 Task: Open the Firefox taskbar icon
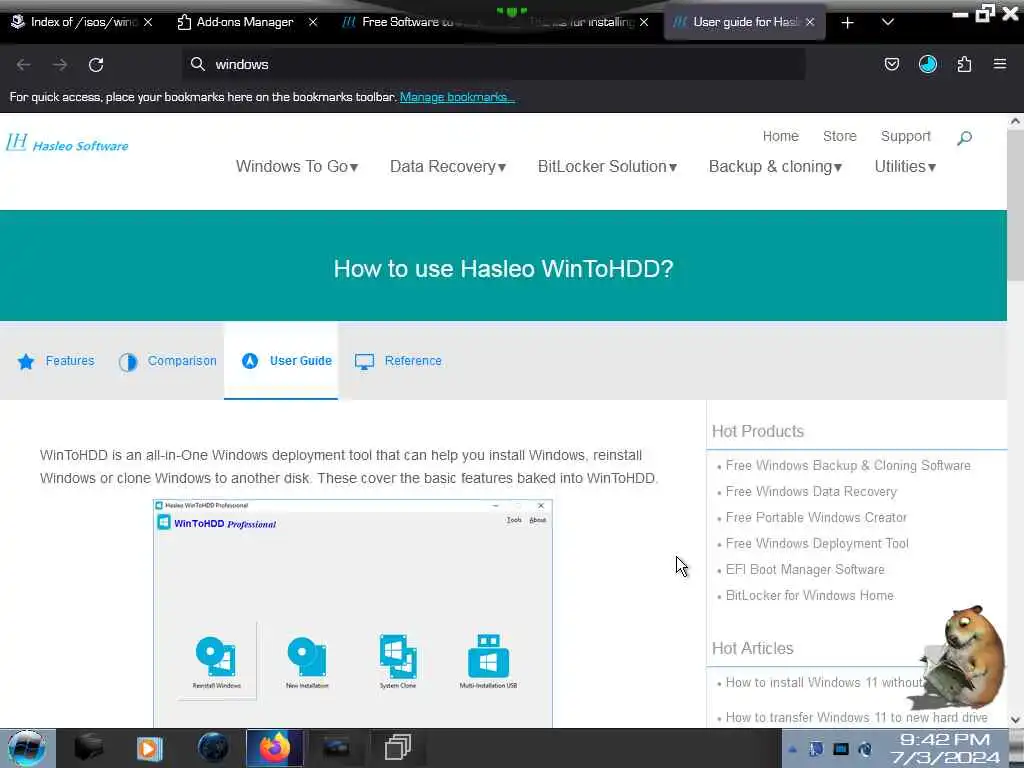(x=275, y=748)
